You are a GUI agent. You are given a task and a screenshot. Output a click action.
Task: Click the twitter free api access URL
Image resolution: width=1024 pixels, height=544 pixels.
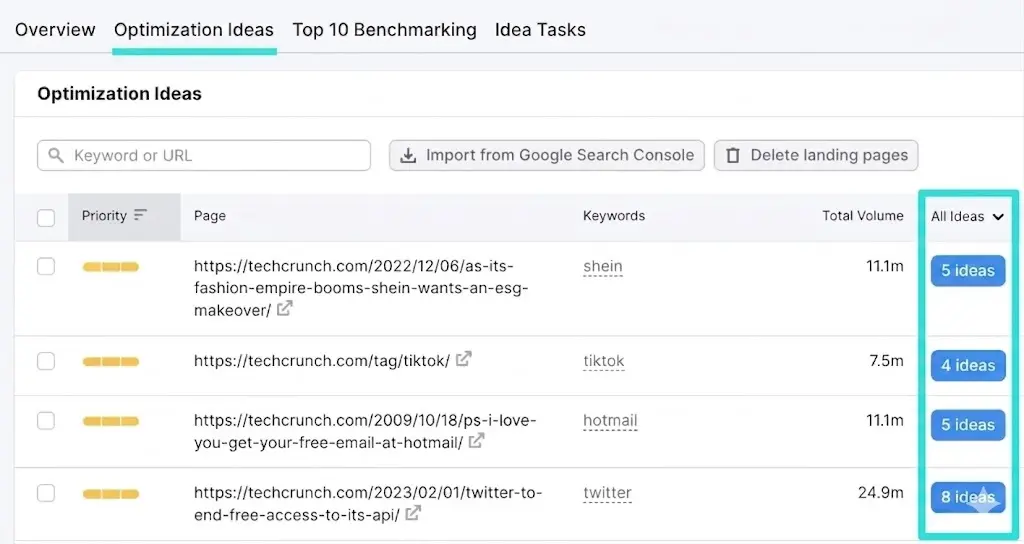pyautogui.click(x=368, y=504)
